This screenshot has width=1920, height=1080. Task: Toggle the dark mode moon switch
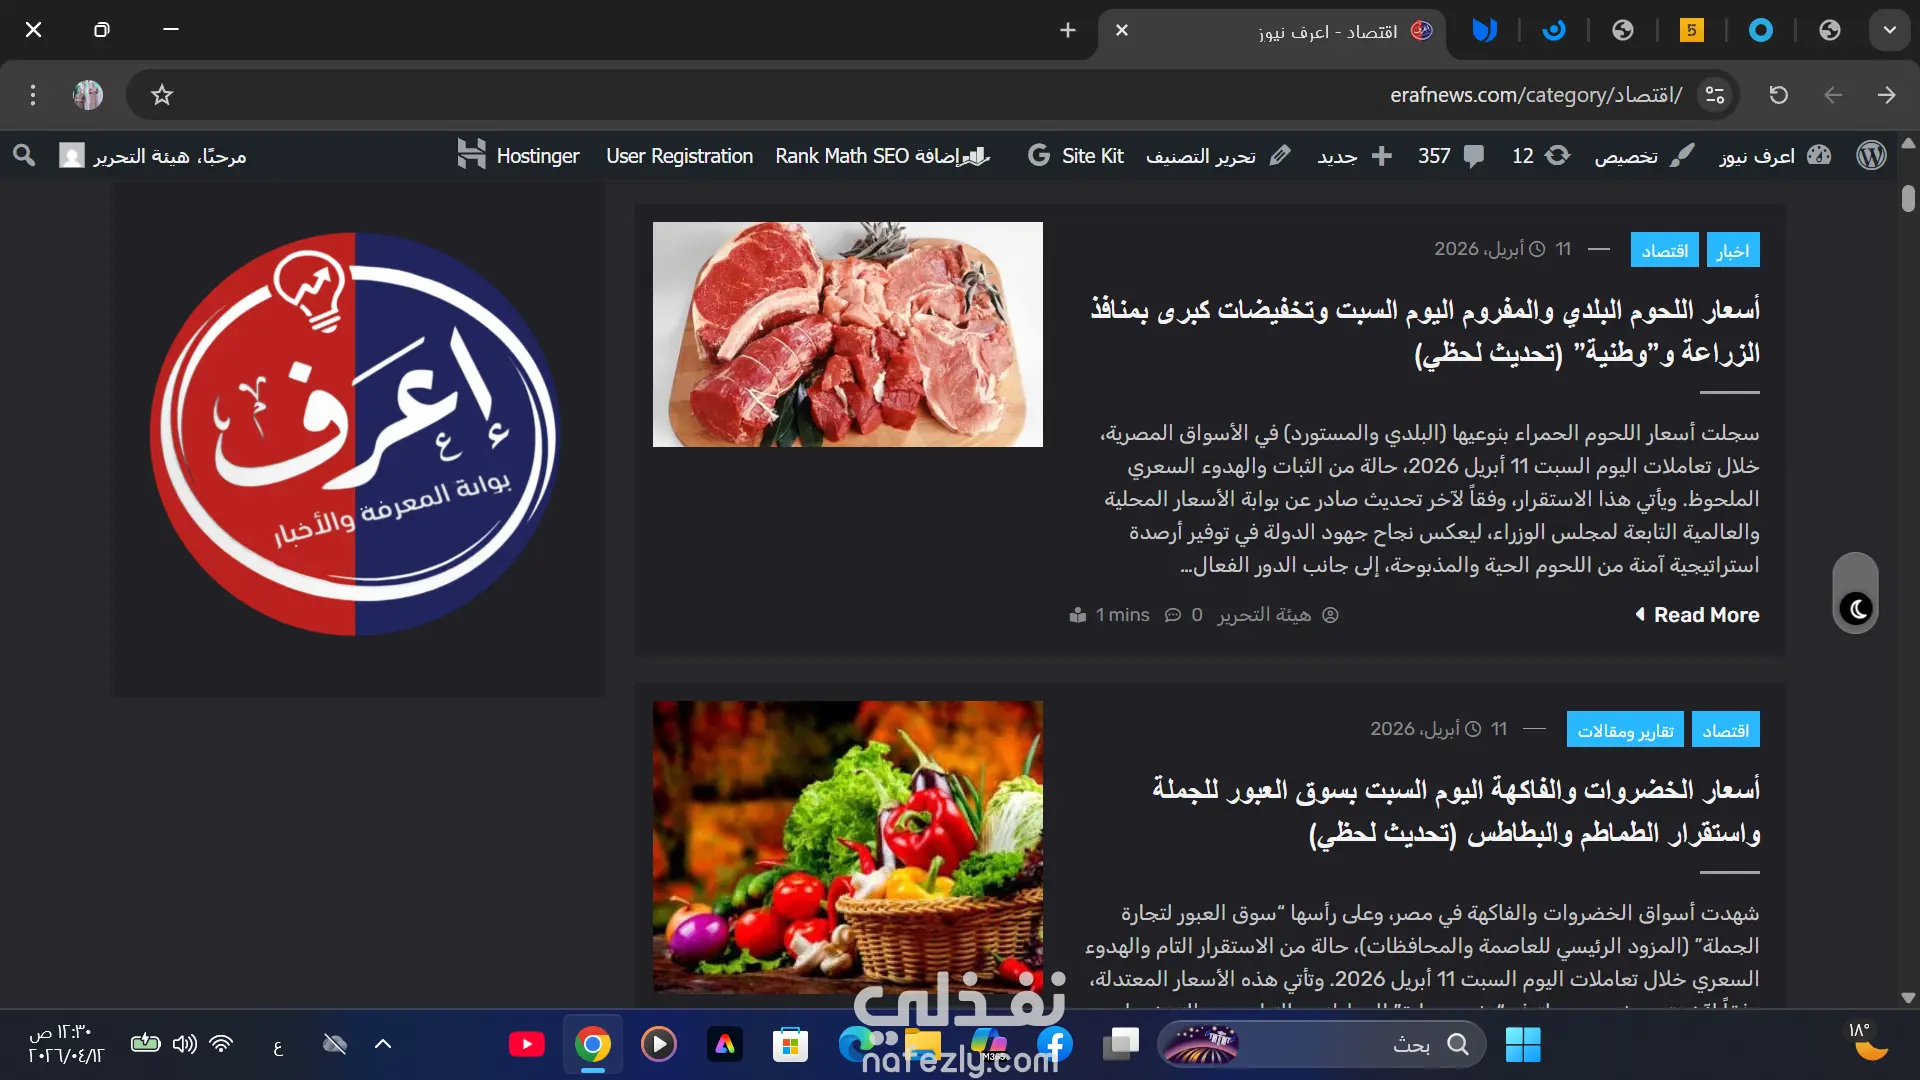(x=1856, y=608)
